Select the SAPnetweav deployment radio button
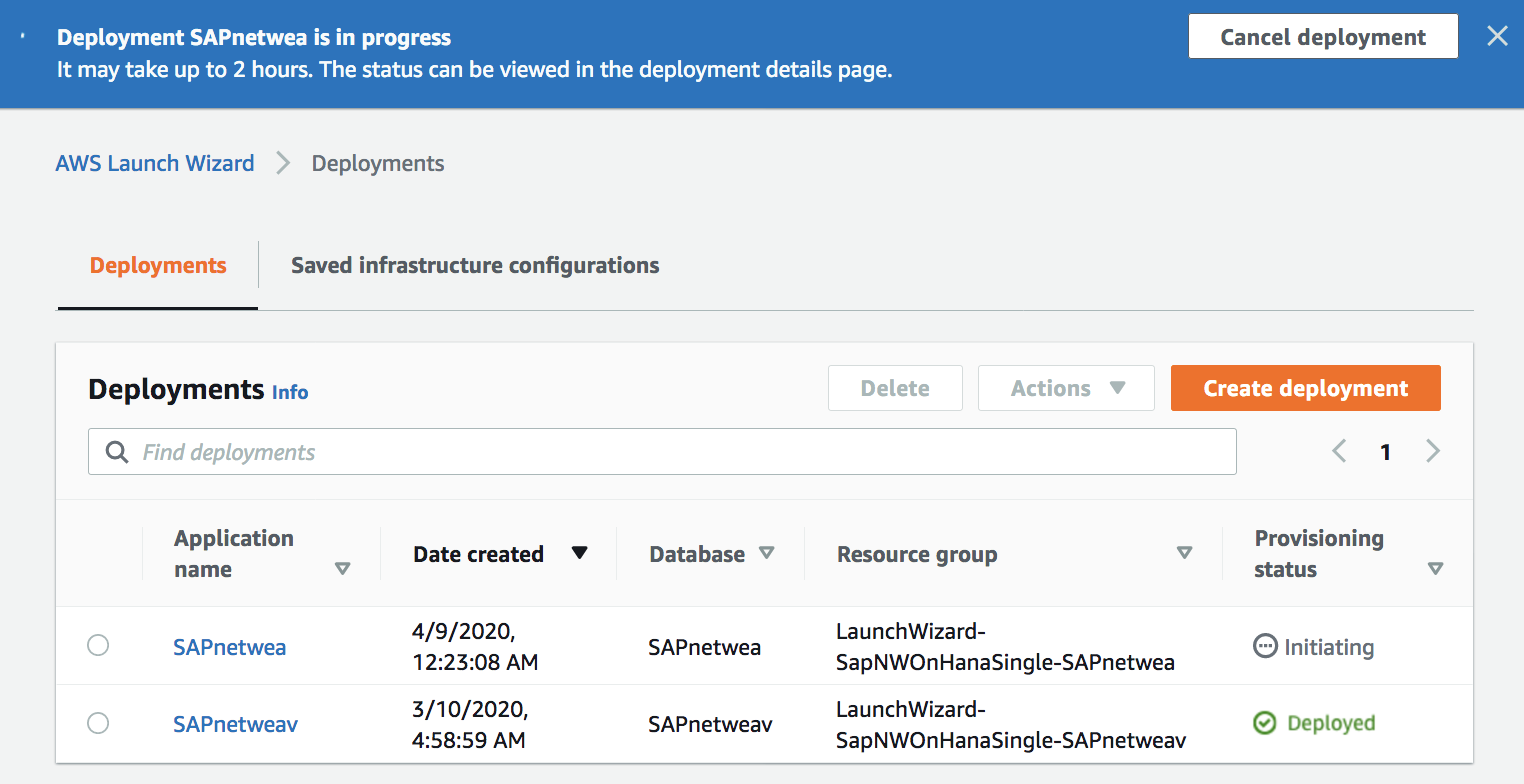Viewport: 1524px width, 784px height. [x=98, y=723]
